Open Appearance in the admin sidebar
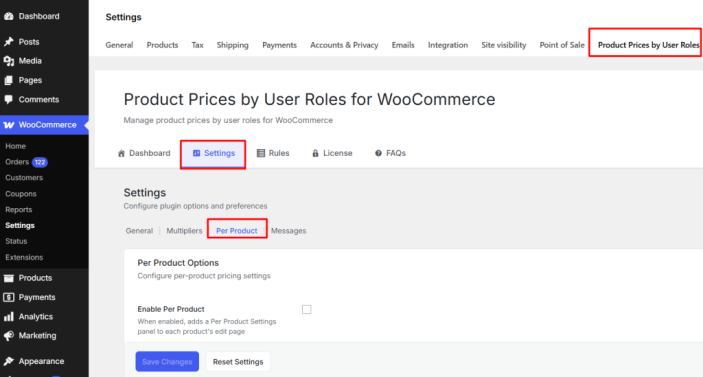The height and width of the screenshot is (377, 703). (x=41, y=361)
